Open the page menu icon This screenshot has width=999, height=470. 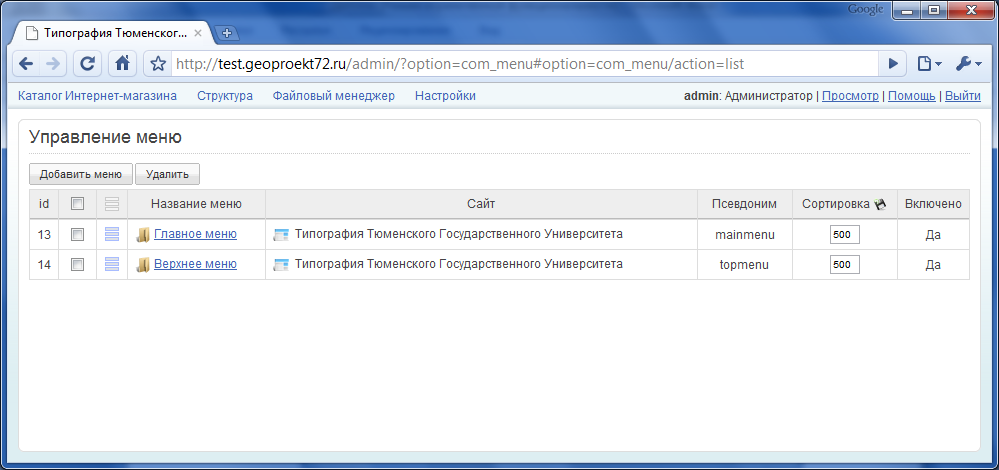point(930,63)
